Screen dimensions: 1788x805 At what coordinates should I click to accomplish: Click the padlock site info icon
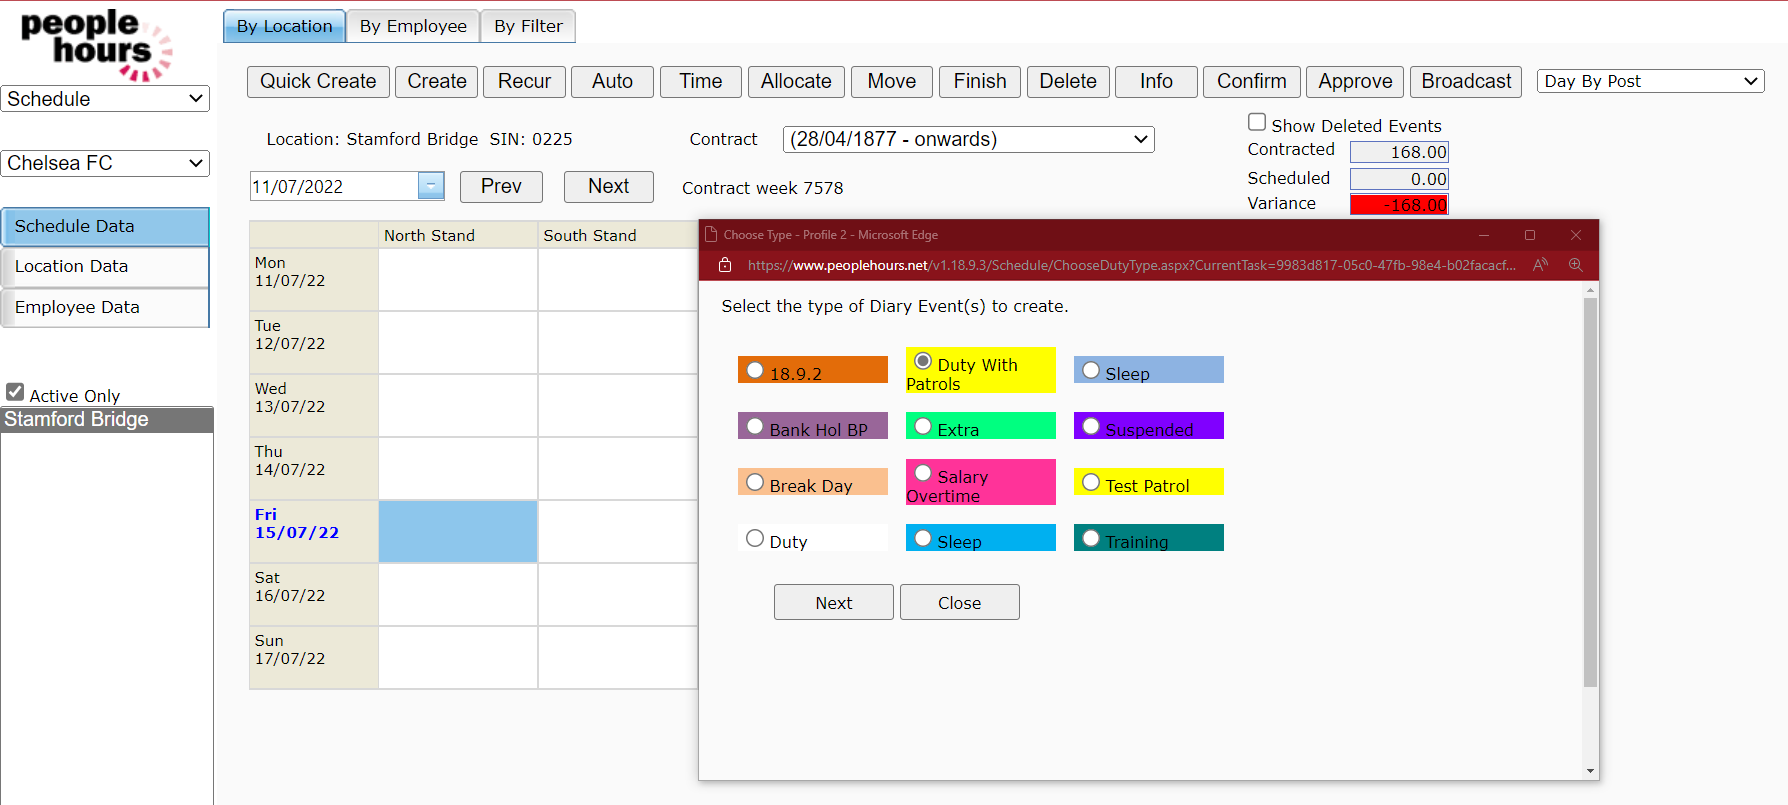(725, 265)
